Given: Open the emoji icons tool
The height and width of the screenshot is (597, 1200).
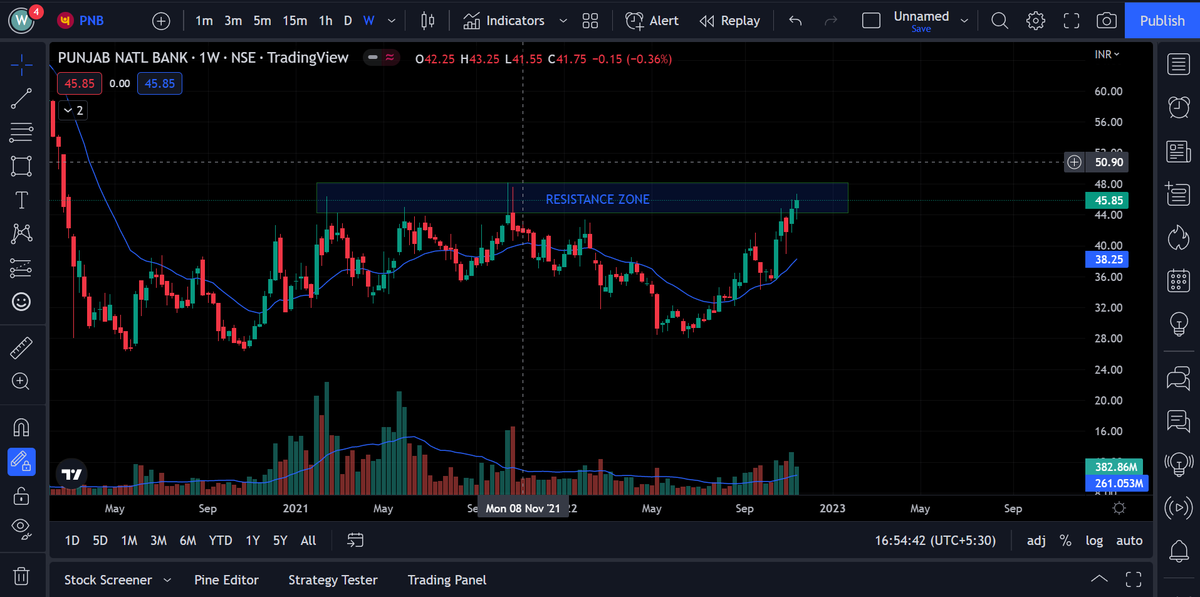Looking at the screenshot, I should pos(21,301).
